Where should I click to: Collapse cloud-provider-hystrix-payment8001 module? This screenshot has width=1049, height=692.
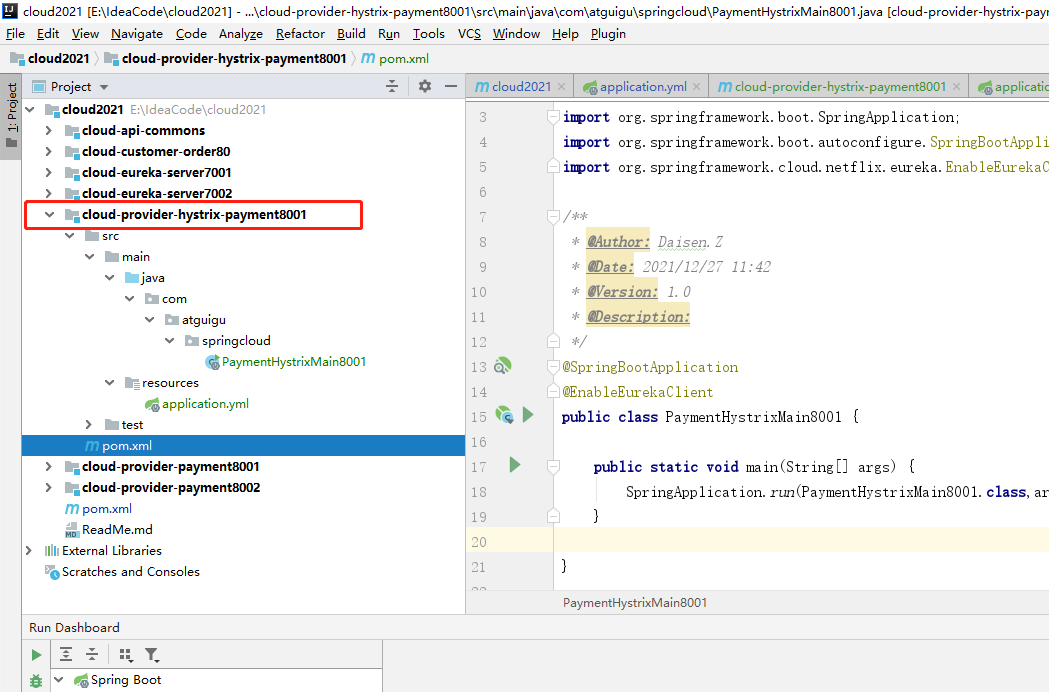(49, 214)
